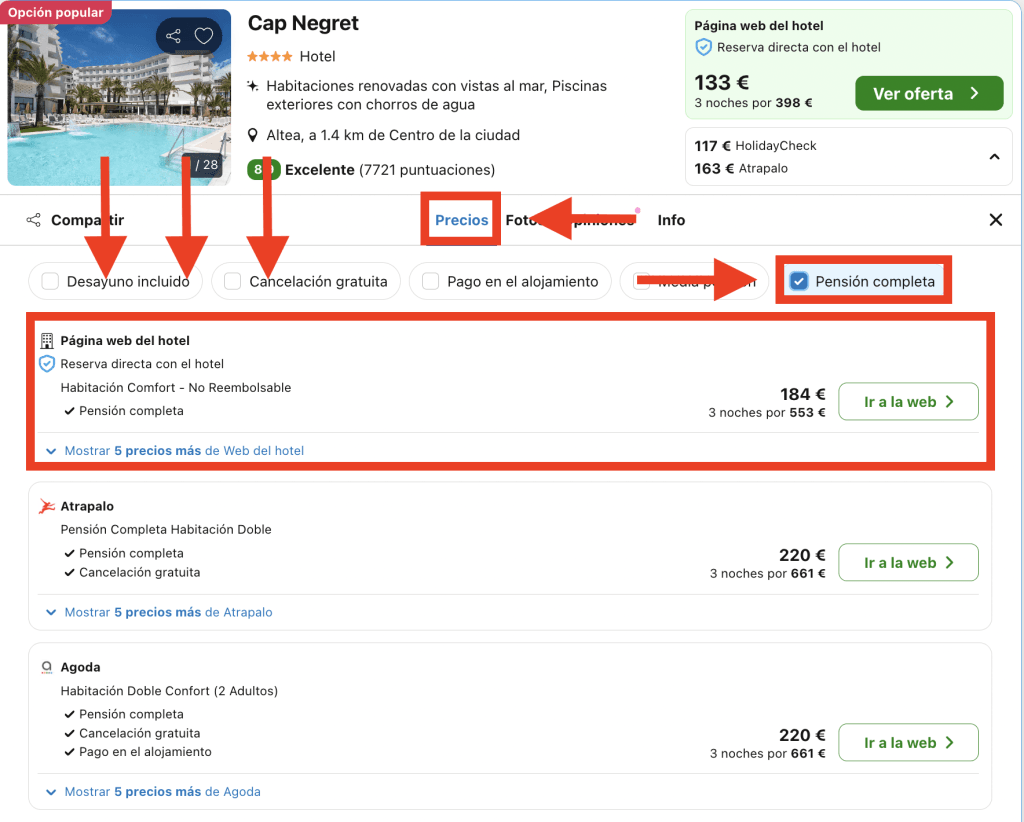Click the hotel building icon for Página web
This screenshot has width=1024, height=822.
click(x=47, y=341)
